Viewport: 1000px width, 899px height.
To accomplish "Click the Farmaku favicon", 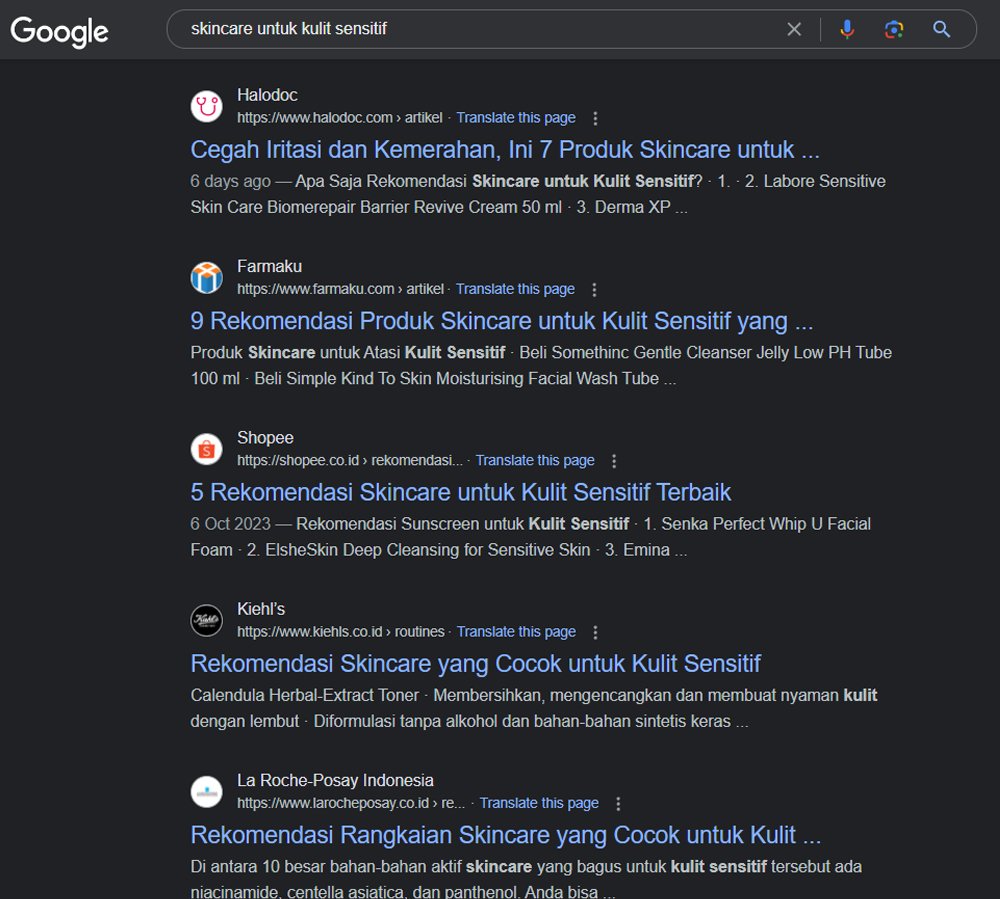I will point(207,277).
